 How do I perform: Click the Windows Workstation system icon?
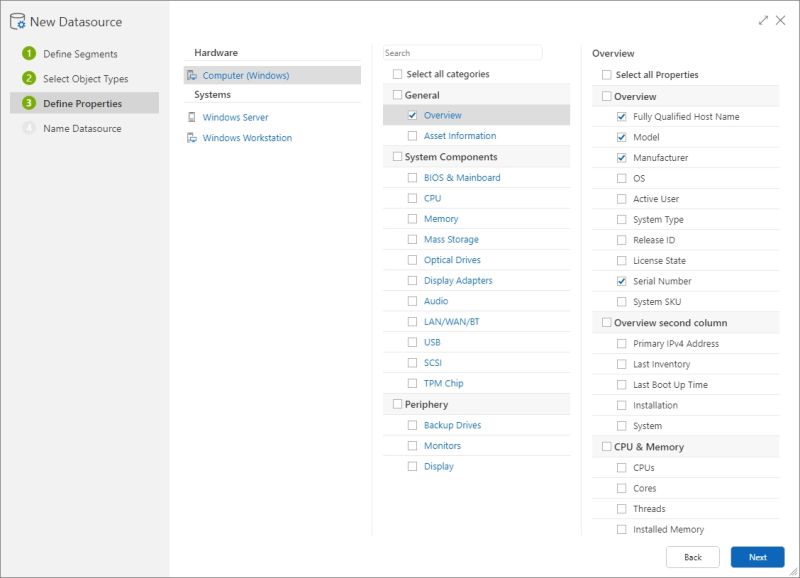(x=190, y=138)
